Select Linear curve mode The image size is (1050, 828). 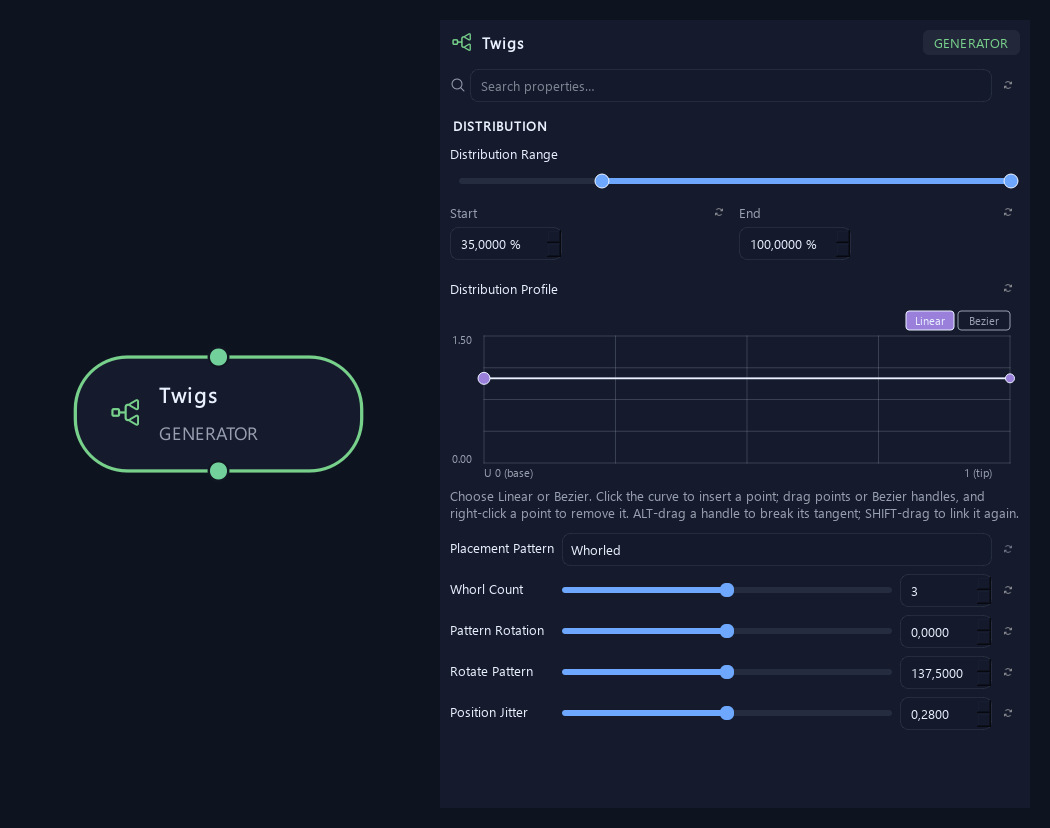[x=929, y=321]
